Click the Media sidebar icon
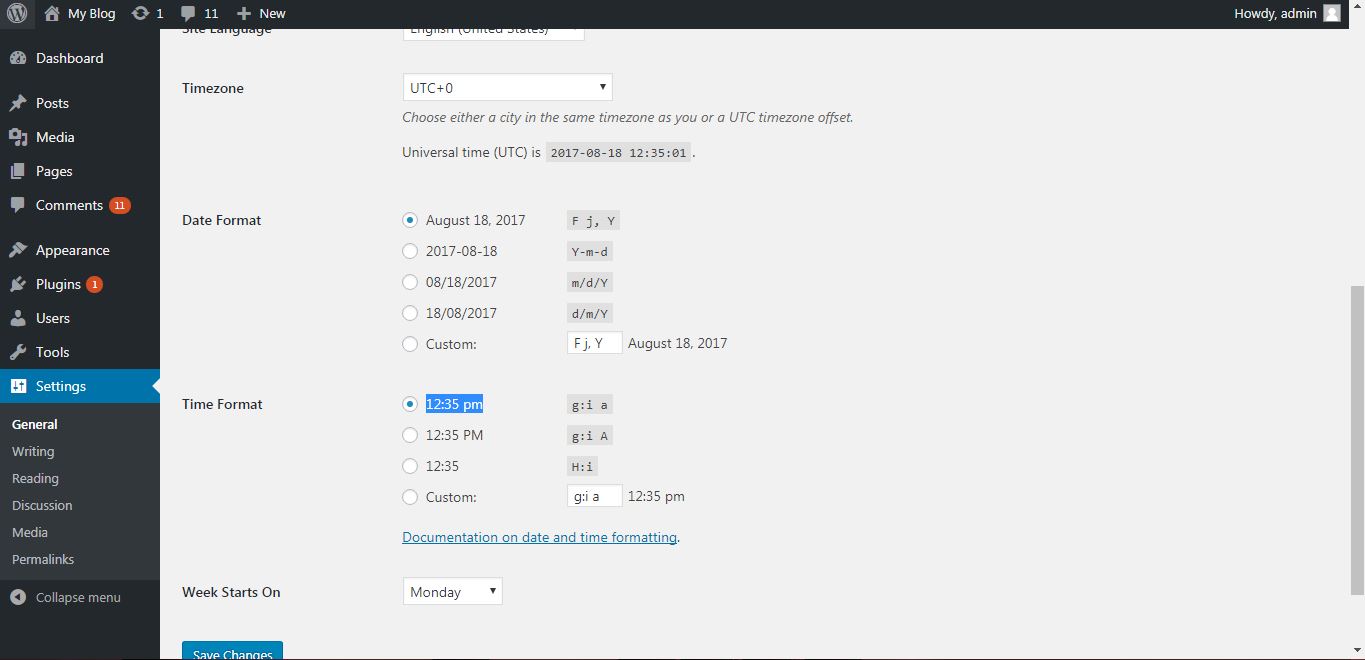Image resolution: width=1365 pixels, height=660 pixels. coord(18,137)
